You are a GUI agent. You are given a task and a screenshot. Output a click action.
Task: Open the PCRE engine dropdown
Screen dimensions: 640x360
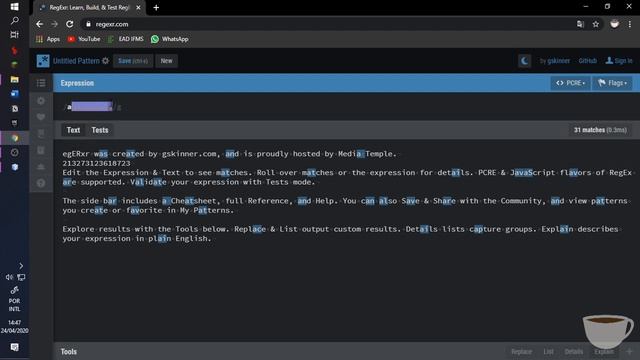point(571,83)
